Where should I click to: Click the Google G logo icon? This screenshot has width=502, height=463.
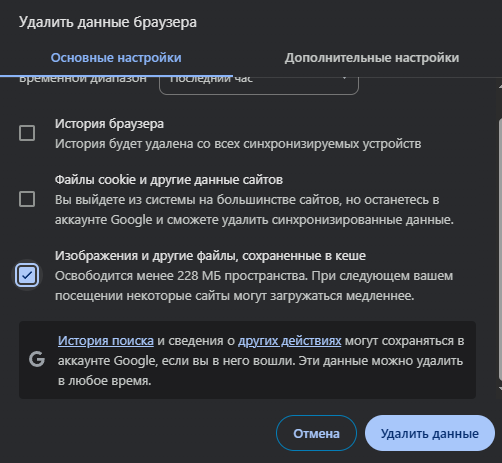37,359
